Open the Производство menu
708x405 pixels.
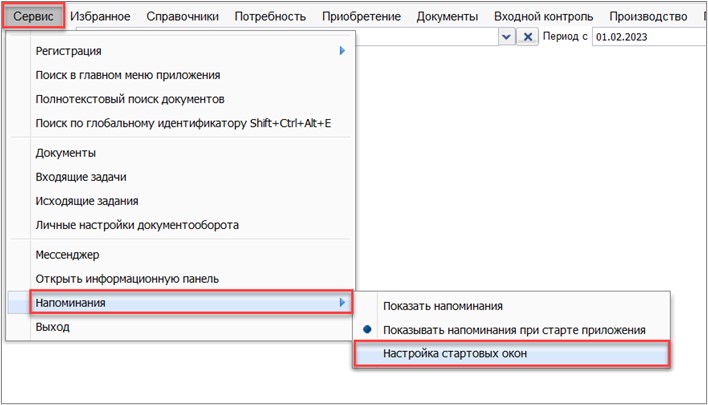coord(647,16)
